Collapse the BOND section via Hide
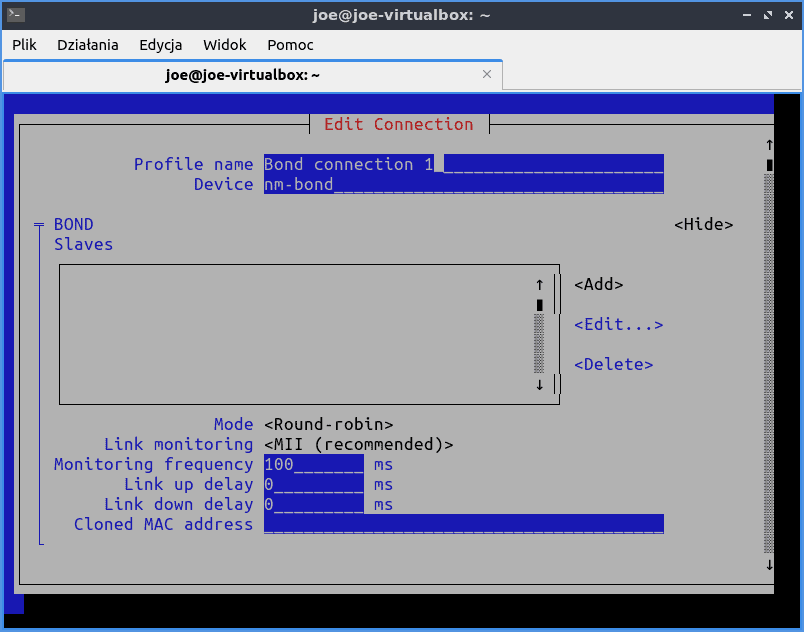Screen dimensions: 804x632 704,224
